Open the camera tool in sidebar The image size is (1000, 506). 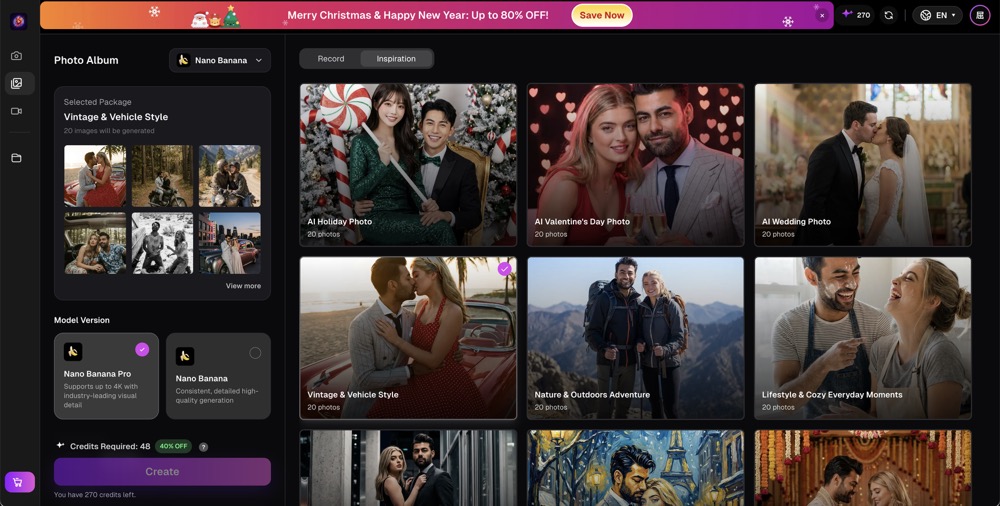click(x=17, y=56)
